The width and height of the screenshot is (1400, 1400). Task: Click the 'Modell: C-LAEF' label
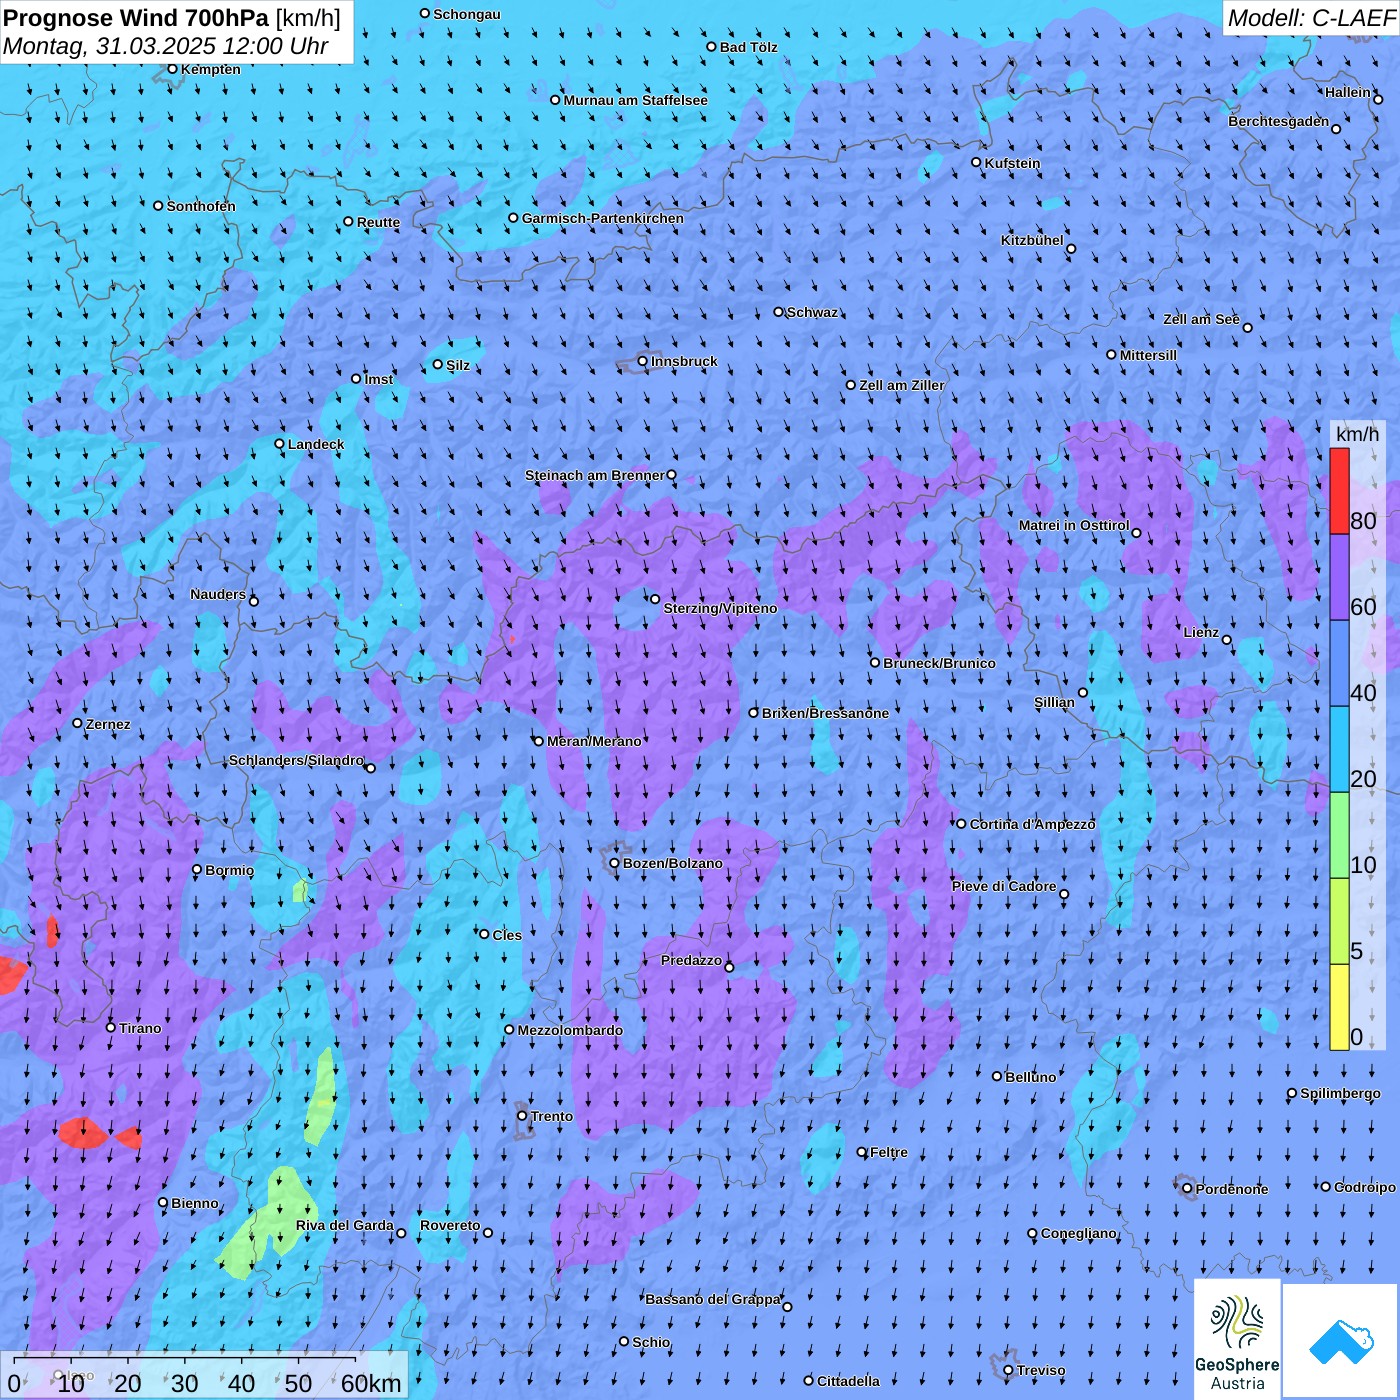(1311, 17)
